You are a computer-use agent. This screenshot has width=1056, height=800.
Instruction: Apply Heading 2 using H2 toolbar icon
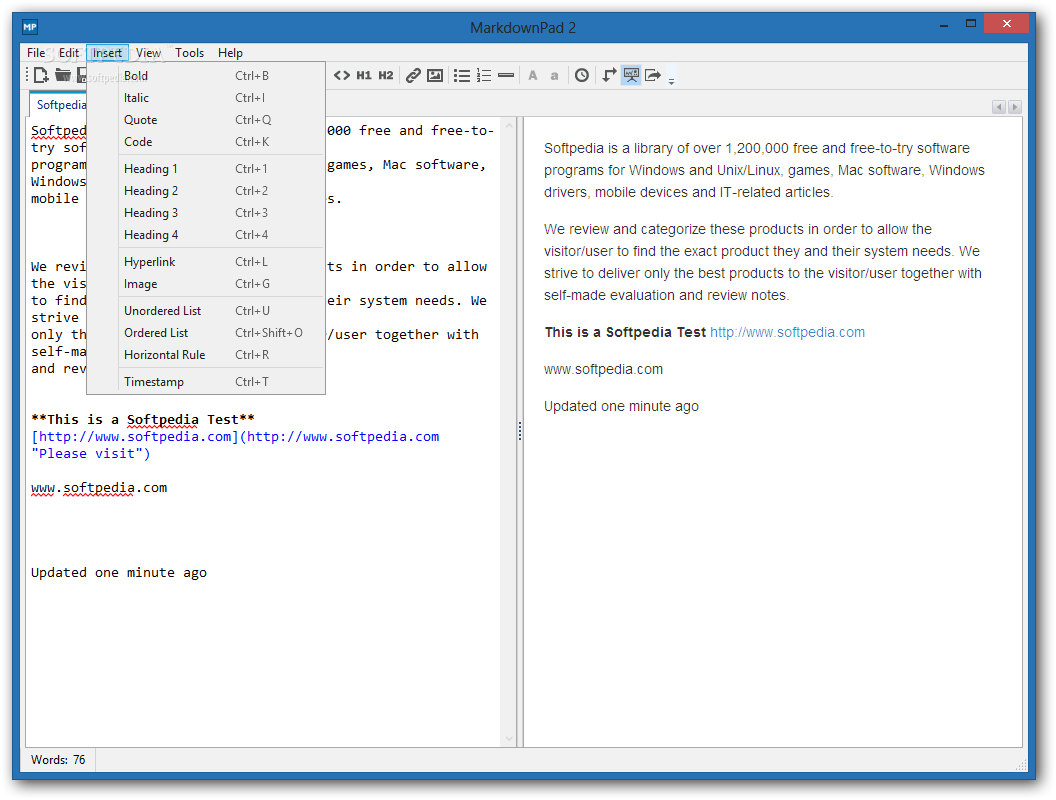386,75
